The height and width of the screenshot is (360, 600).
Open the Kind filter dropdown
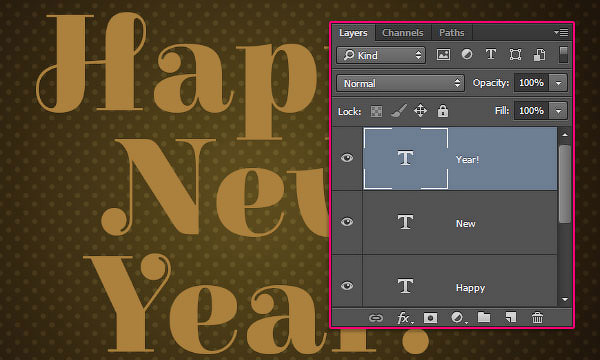tap(381, 55)
